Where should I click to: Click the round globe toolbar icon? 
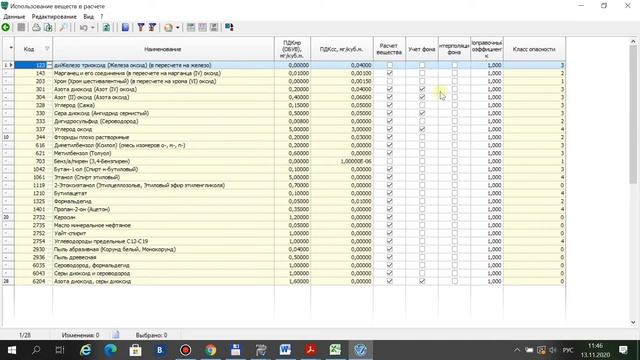click(x=168, y=27)
